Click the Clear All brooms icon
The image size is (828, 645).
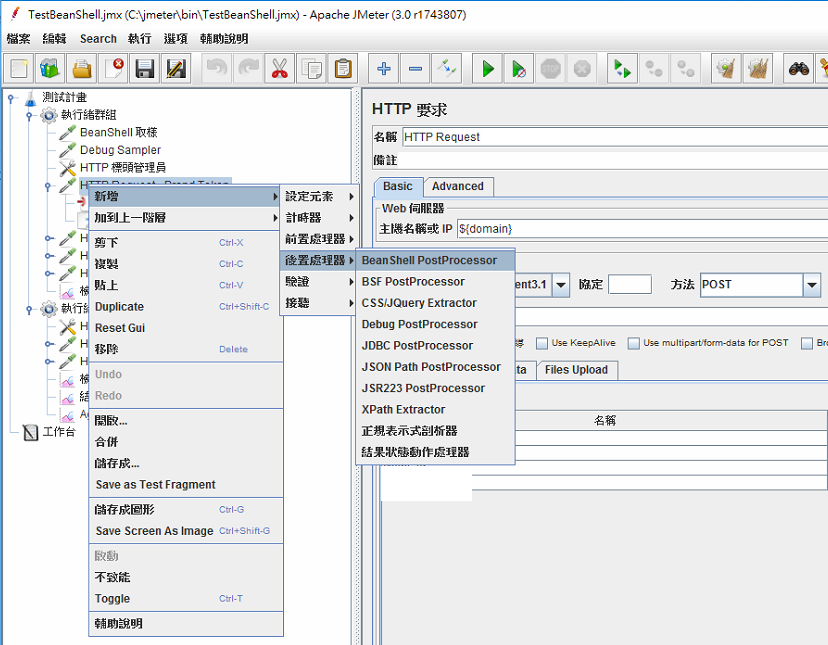(758, 69)
